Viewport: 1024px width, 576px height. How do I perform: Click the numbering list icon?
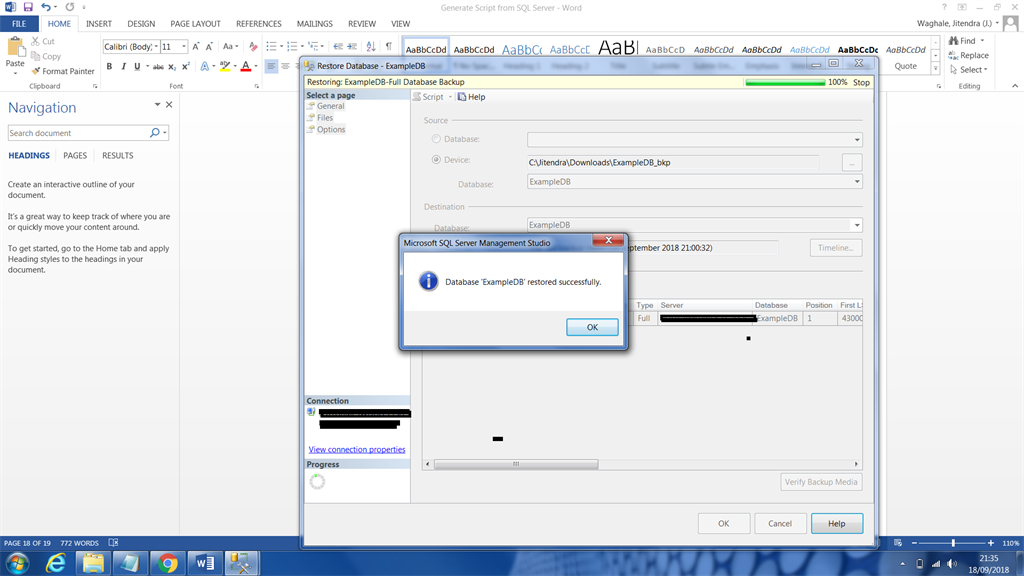tap(292, 46)
